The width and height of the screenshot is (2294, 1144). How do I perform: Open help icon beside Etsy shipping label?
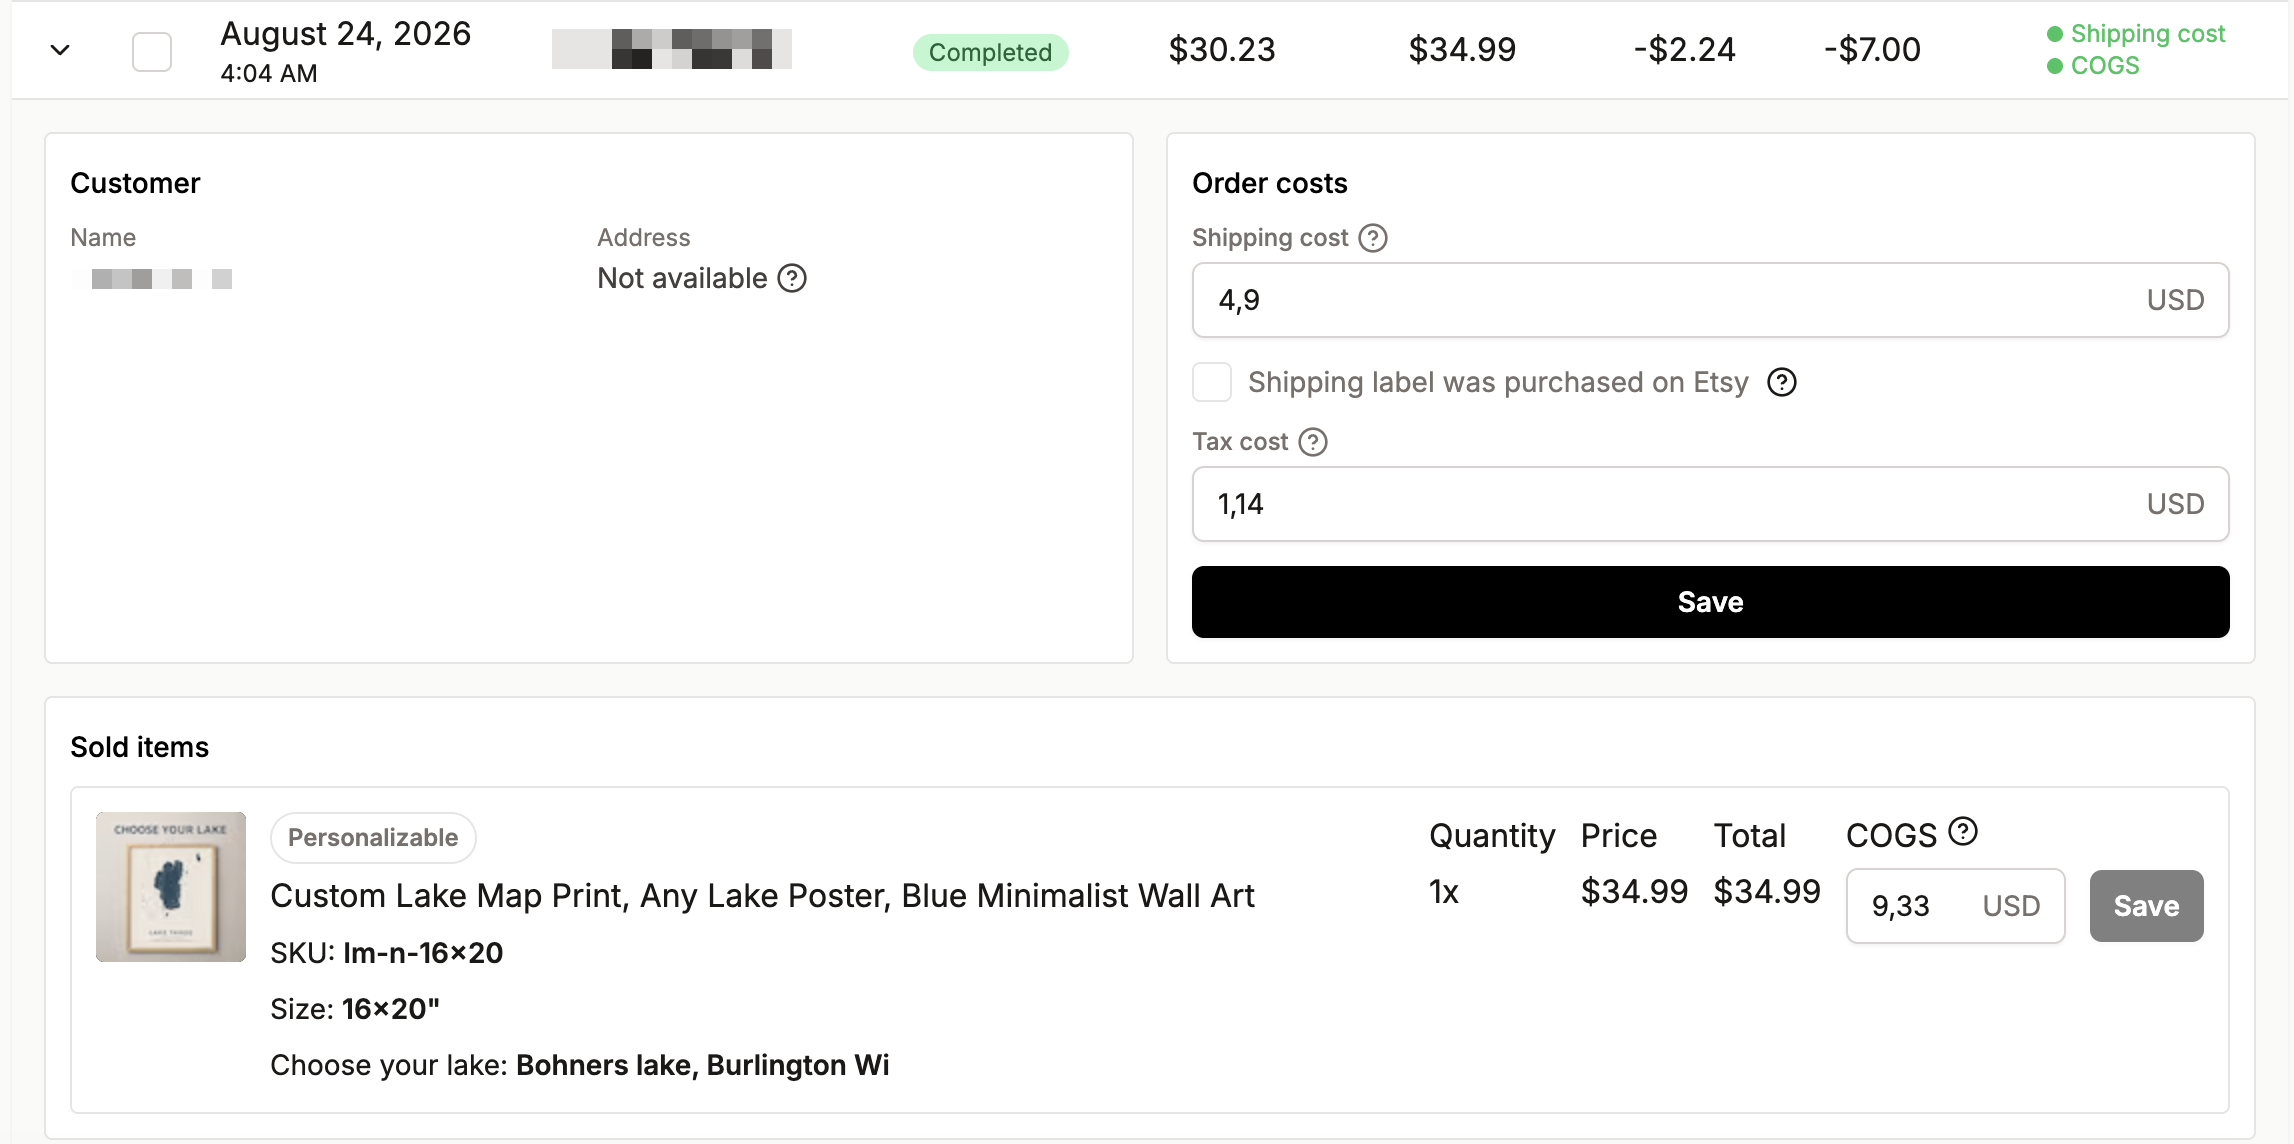pyautogui.click(x=1782, y=382)
